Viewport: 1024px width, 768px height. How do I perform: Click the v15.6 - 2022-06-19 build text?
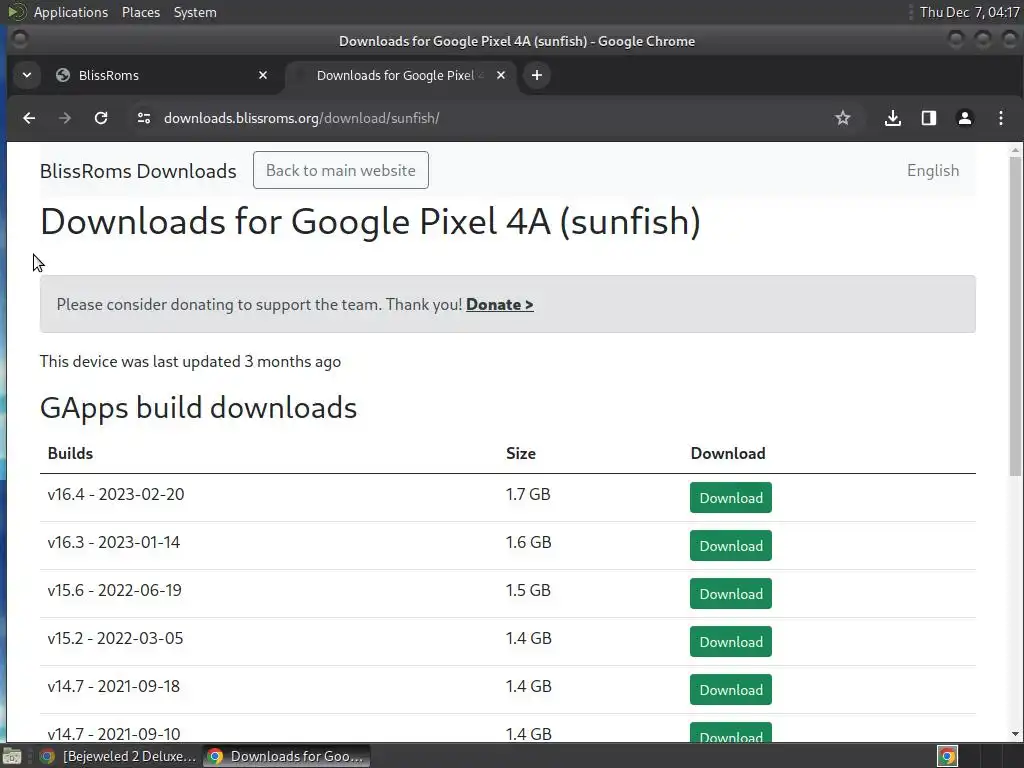pyautogui.click(x=114, y=590)
